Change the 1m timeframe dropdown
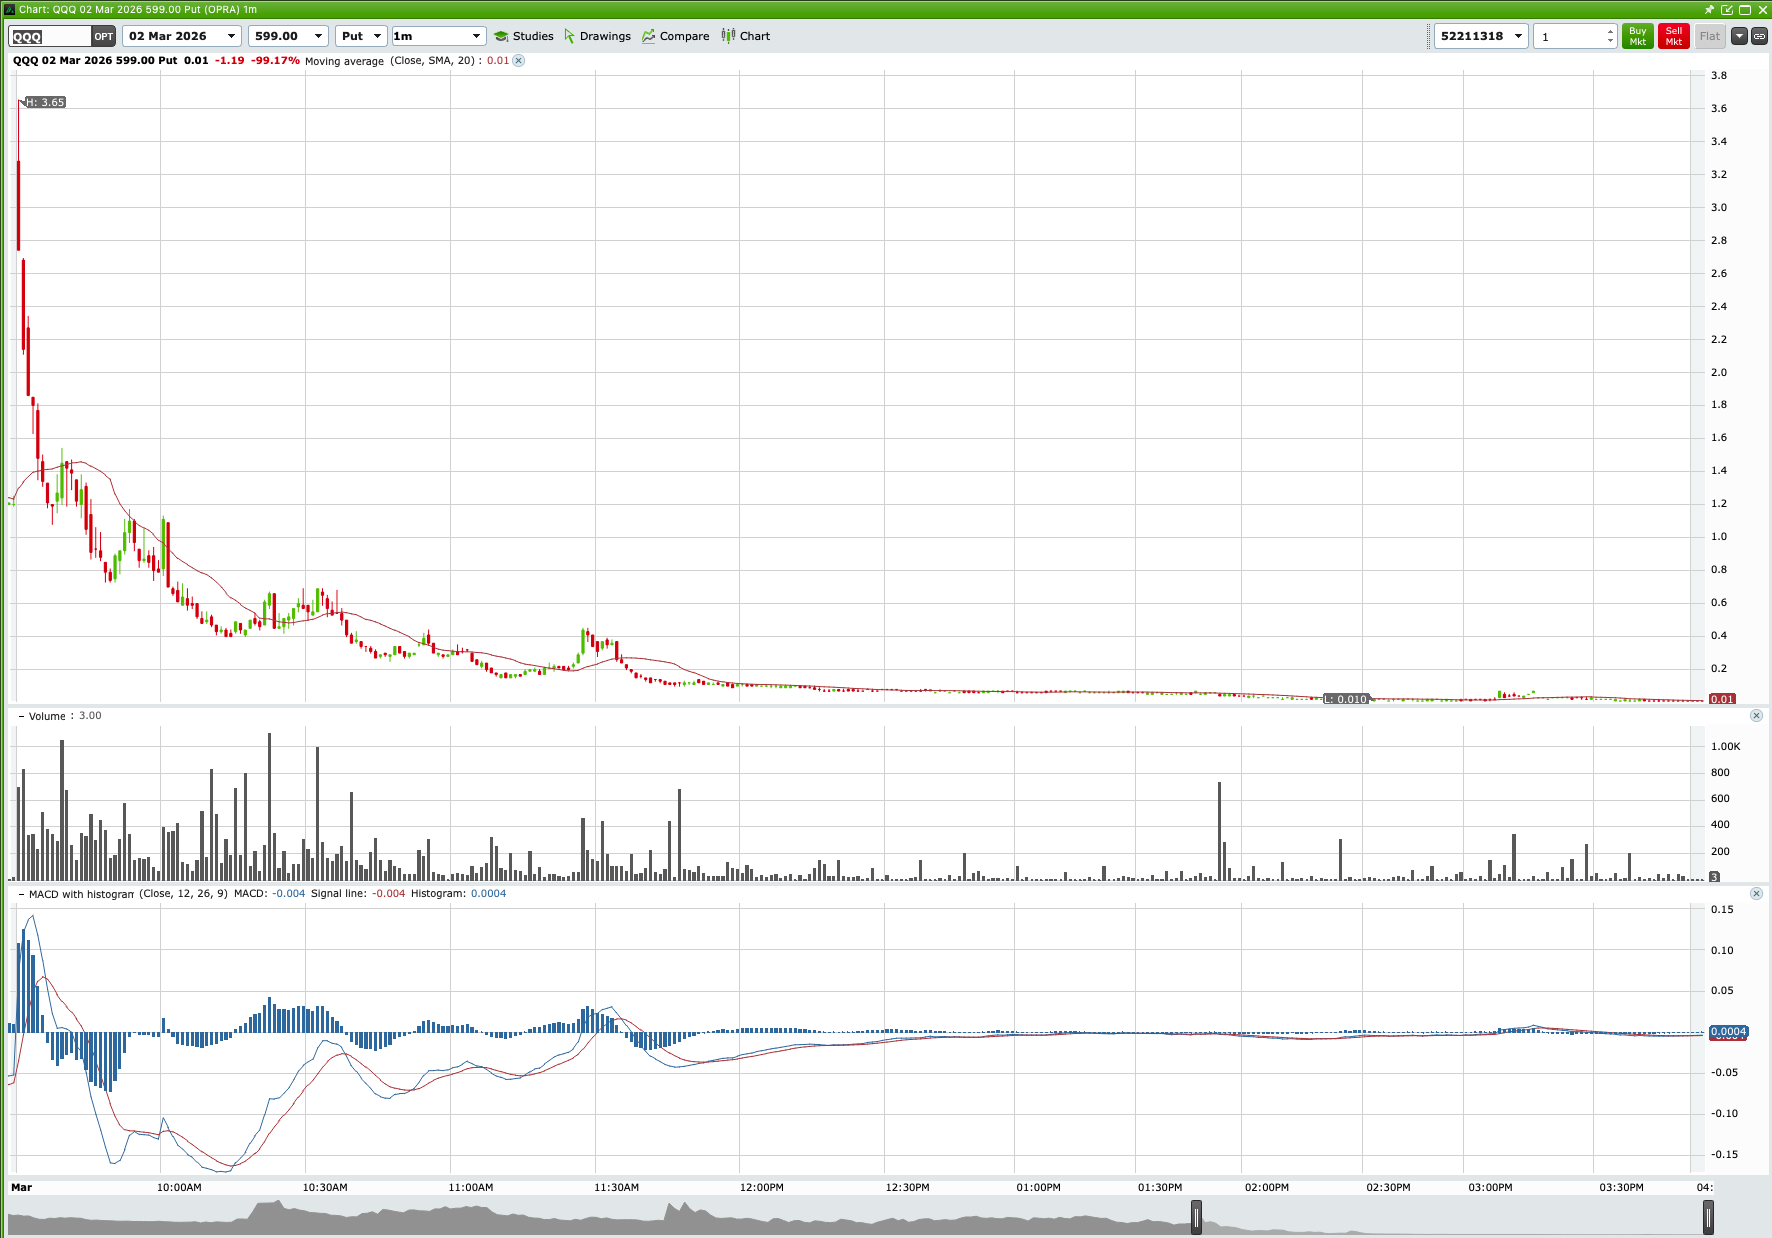Screen dimensions: 1772x1238 pos(438,36)
